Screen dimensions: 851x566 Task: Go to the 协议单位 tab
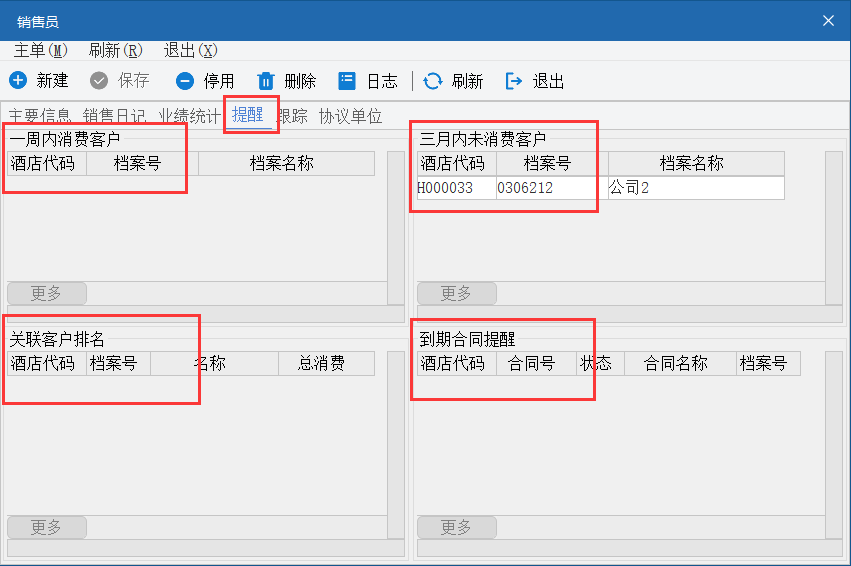pos(350,116)
